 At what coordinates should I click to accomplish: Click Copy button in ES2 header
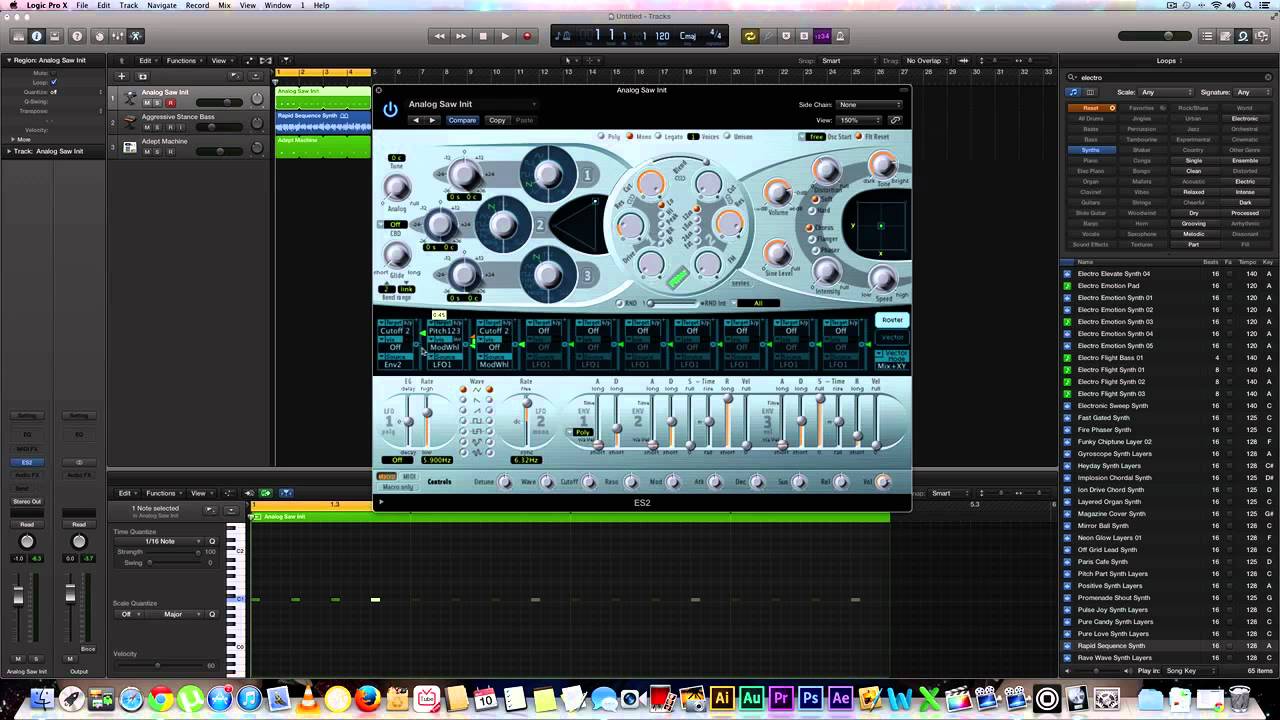click(x=497, y=120)
